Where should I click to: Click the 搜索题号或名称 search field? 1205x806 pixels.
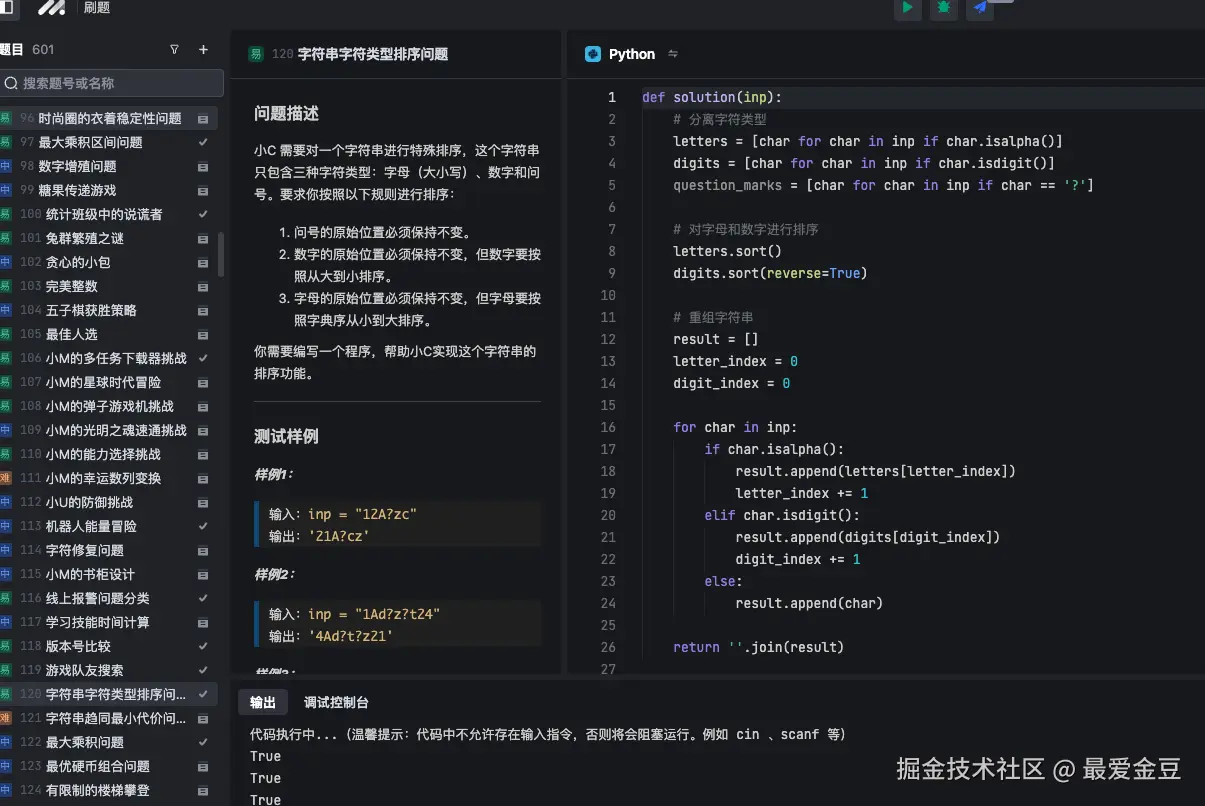tap(110, 83)
